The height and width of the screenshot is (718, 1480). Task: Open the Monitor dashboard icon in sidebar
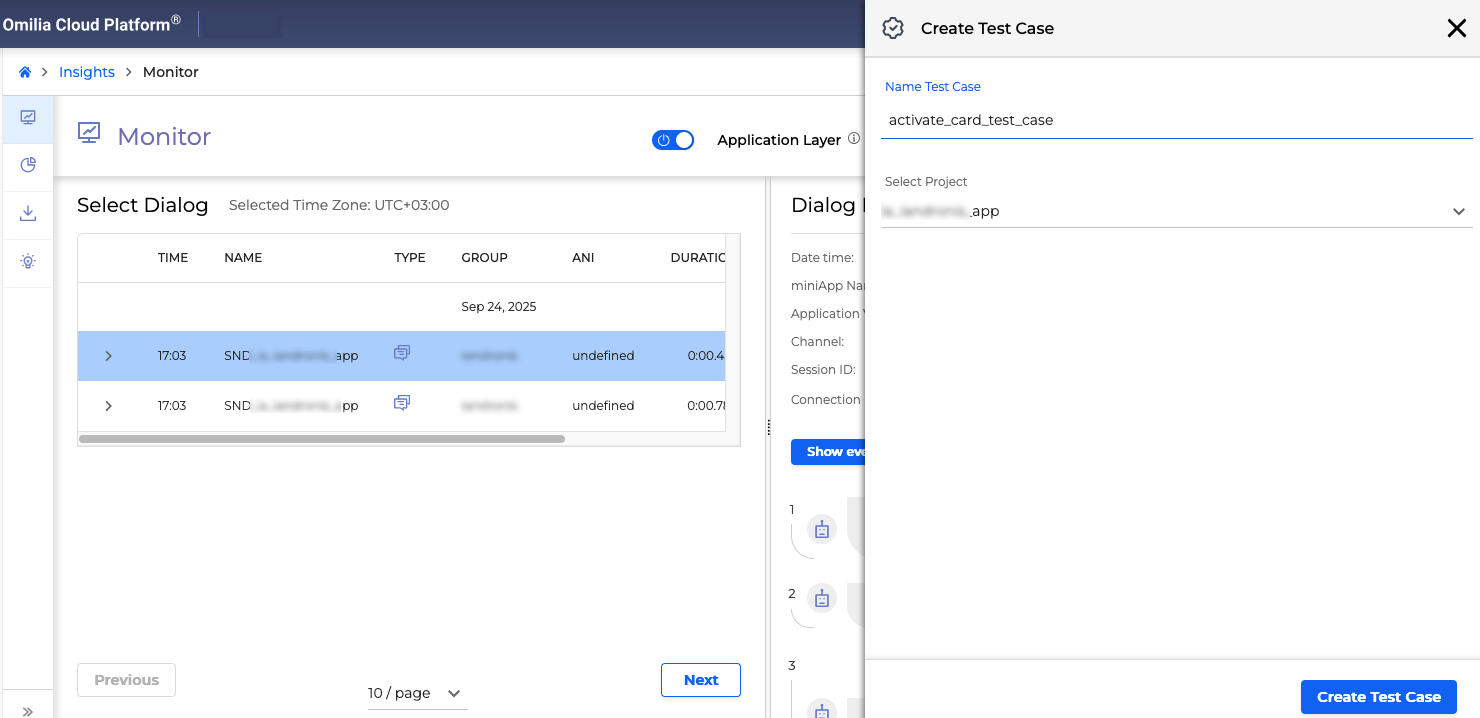click(27, 117)
